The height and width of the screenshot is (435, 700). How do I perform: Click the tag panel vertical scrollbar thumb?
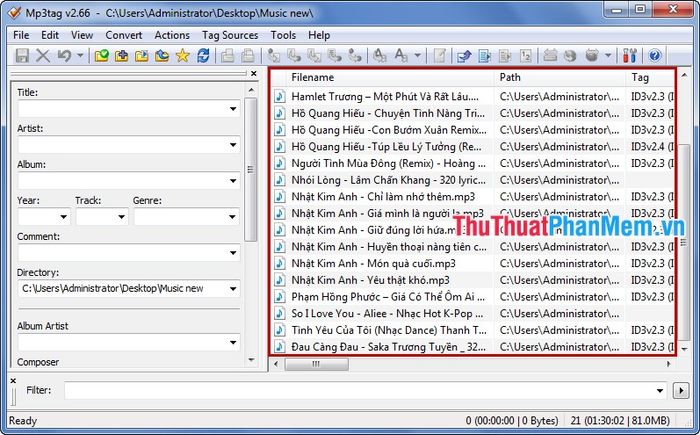pyautogui.click(x=250, y=170)
